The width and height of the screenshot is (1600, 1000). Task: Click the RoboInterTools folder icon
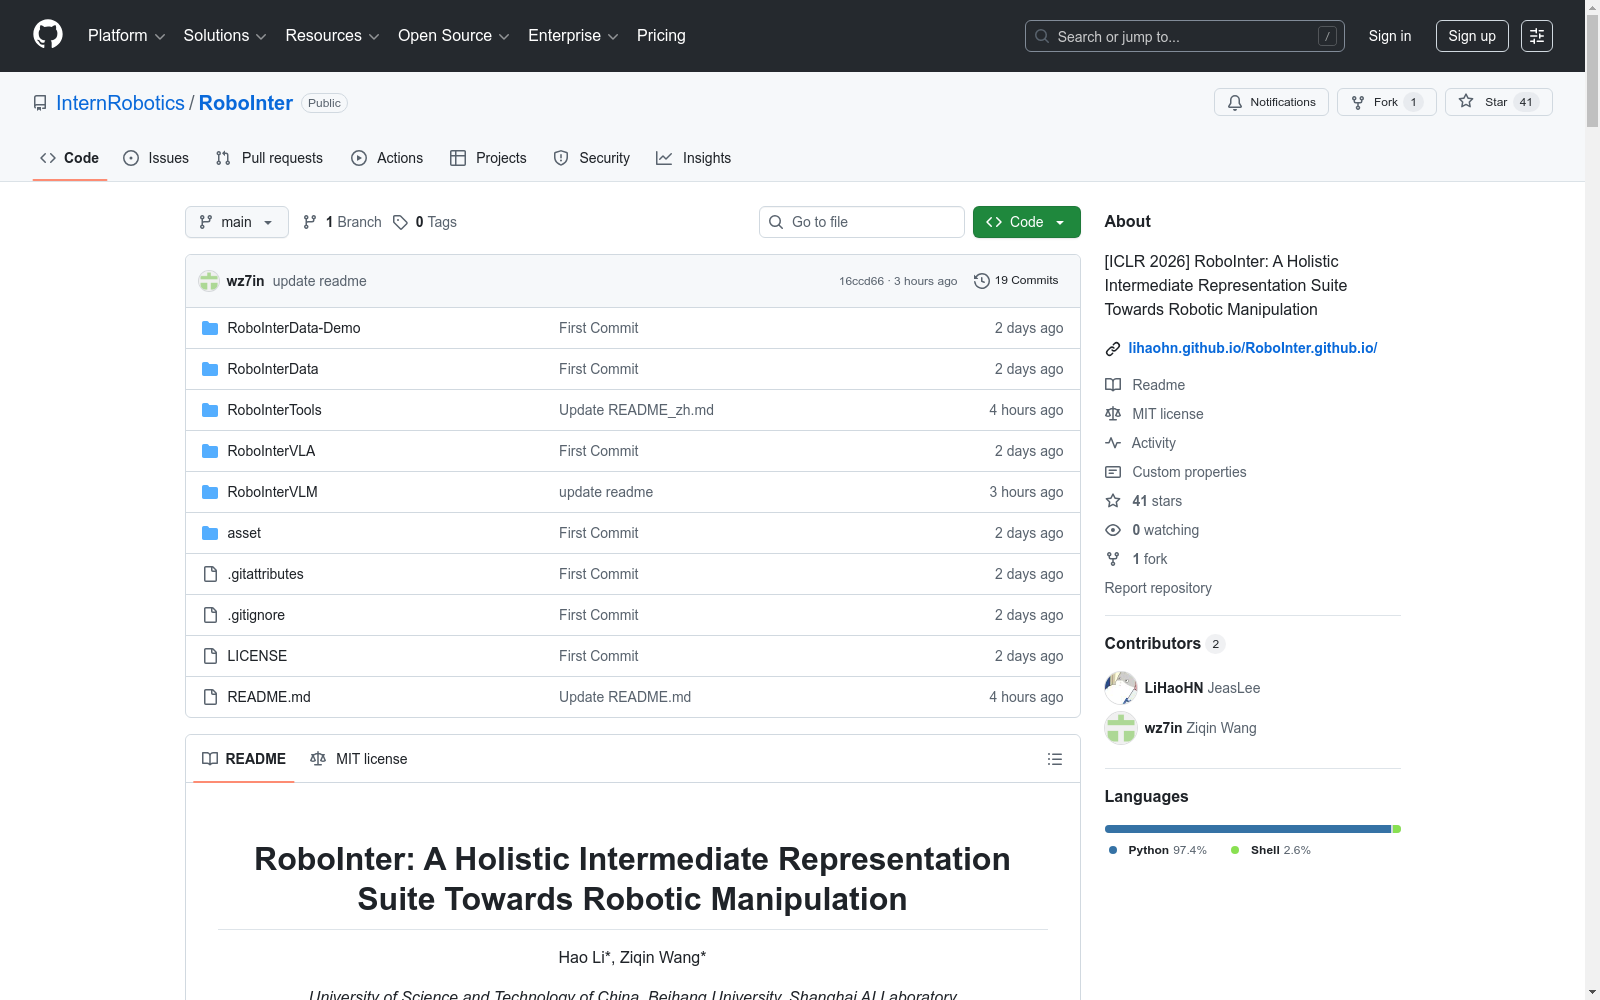click(x=210, y=410)
